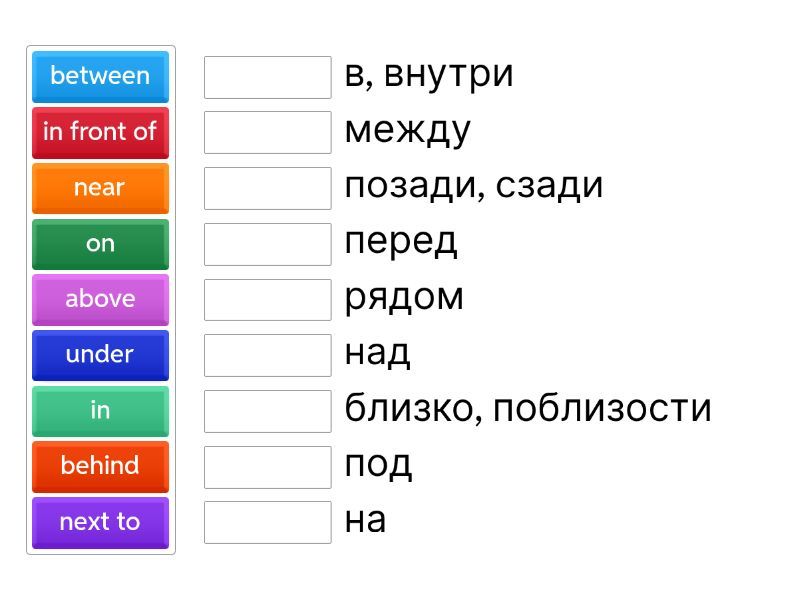Select the answer box for "над"
The image size is (800, 600).
[x=267, y=355]
